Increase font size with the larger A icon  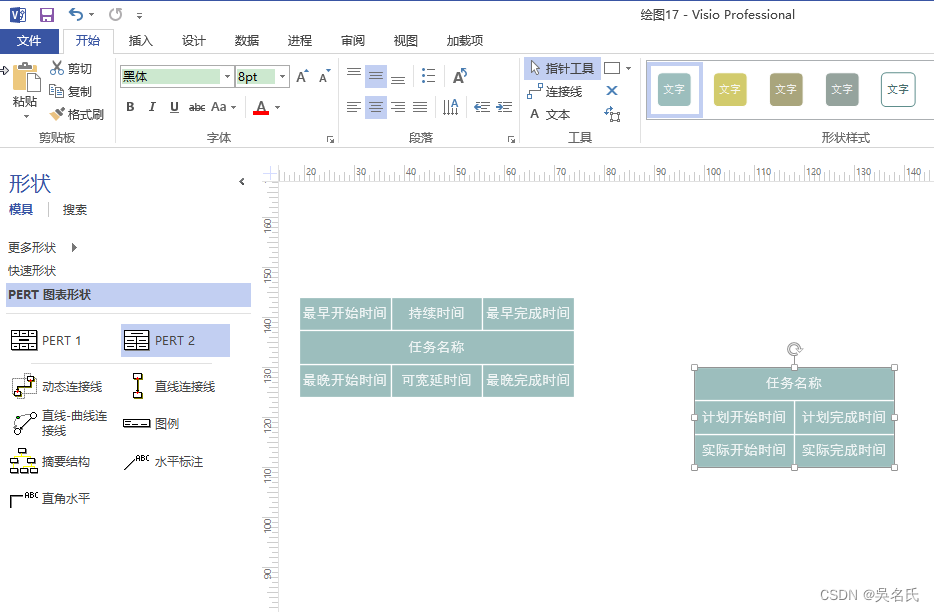pyautogui.click(x=303, y=76)
